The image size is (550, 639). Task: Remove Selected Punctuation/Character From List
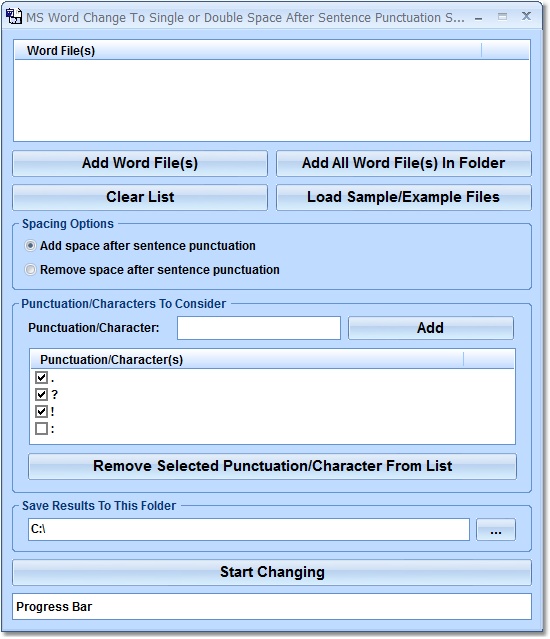272,466
